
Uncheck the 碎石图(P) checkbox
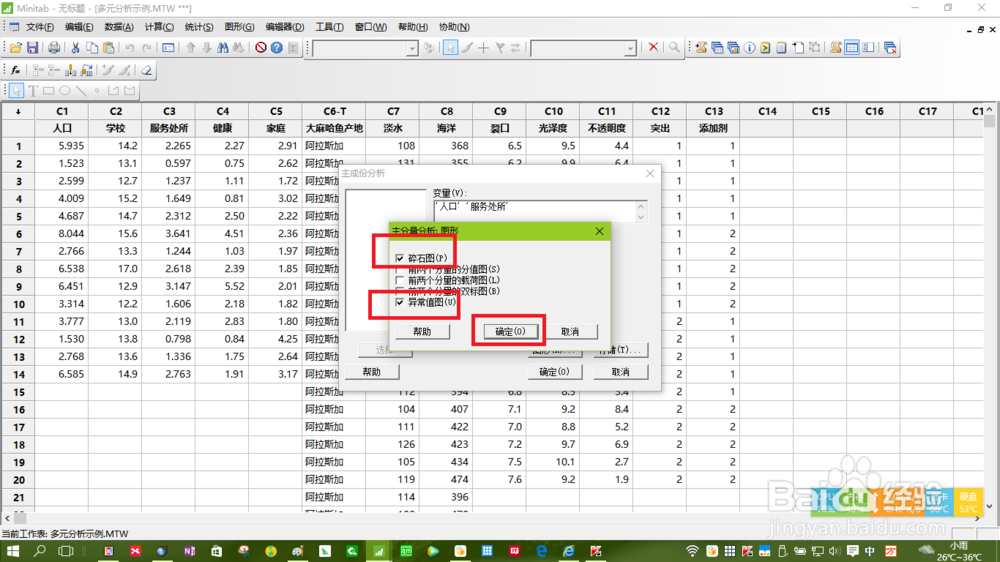point(400,258)
